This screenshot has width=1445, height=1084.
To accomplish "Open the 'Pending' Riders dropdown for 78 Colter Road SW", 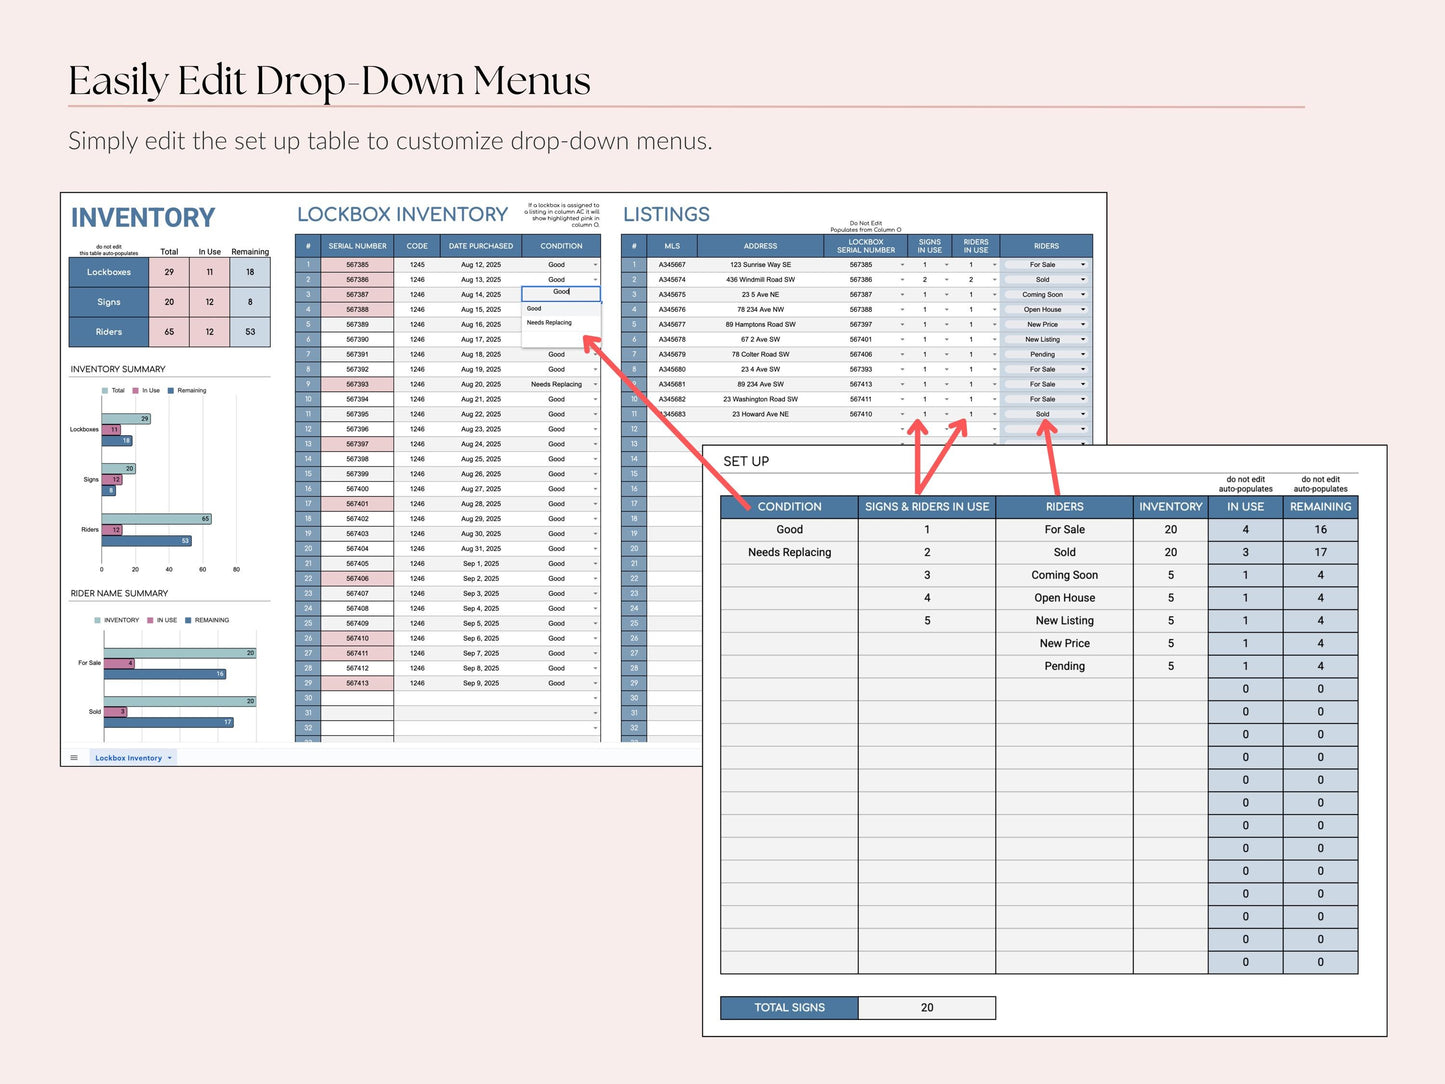I will (x=1083, y=354).
